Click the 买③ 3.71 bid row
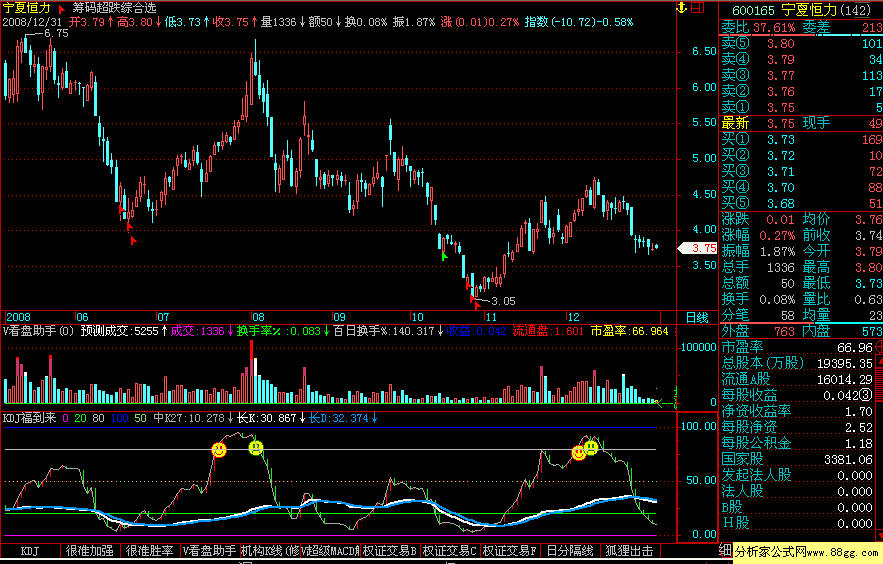The image size is (883, 564). coord(801,171)
